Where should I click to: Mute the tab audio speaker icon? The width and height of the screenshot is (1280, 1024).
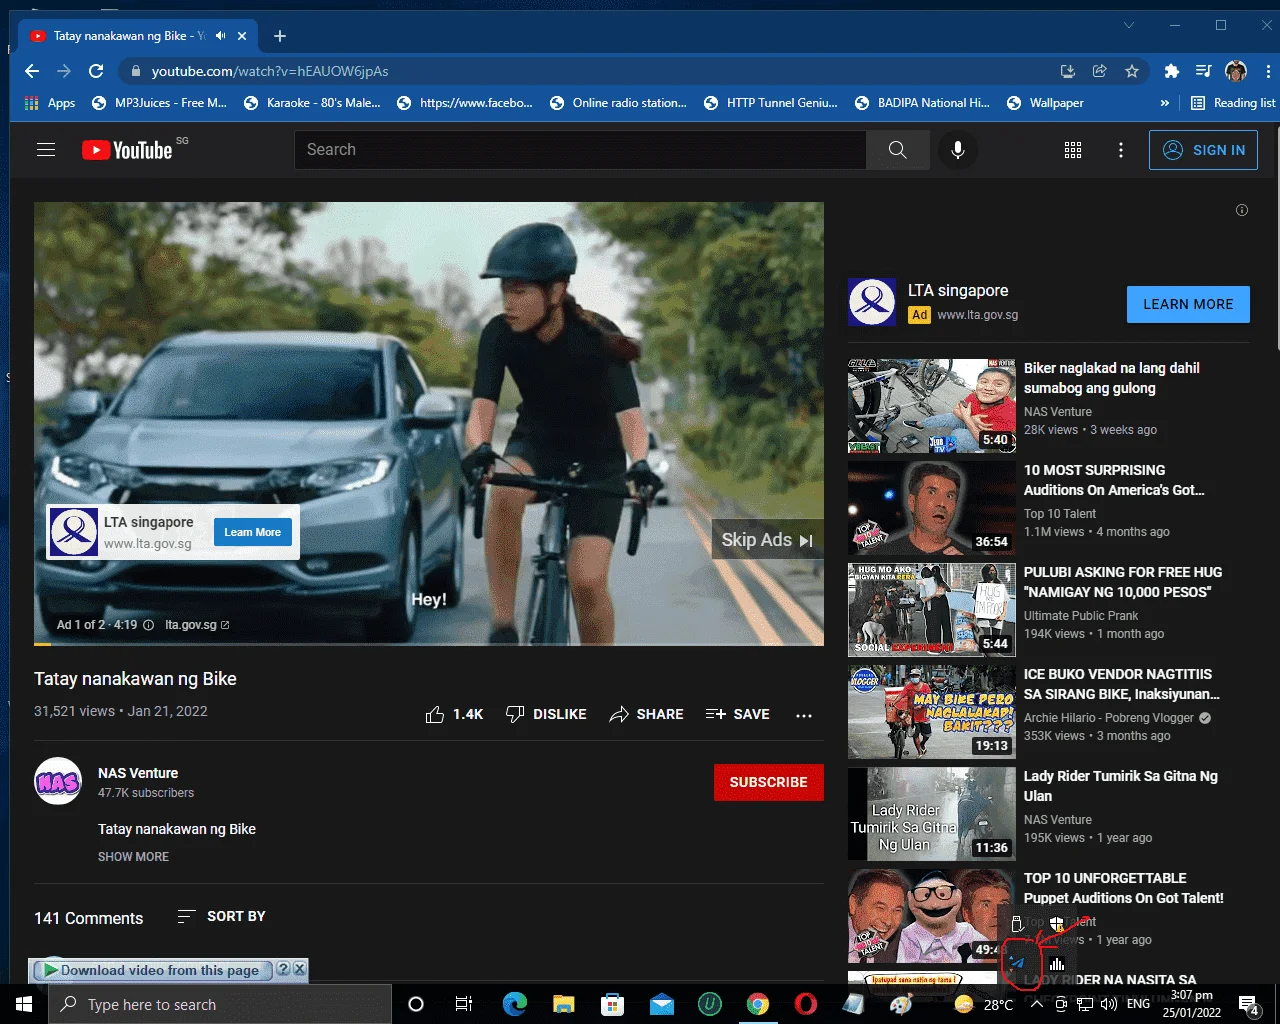click(x=221, y=36)
